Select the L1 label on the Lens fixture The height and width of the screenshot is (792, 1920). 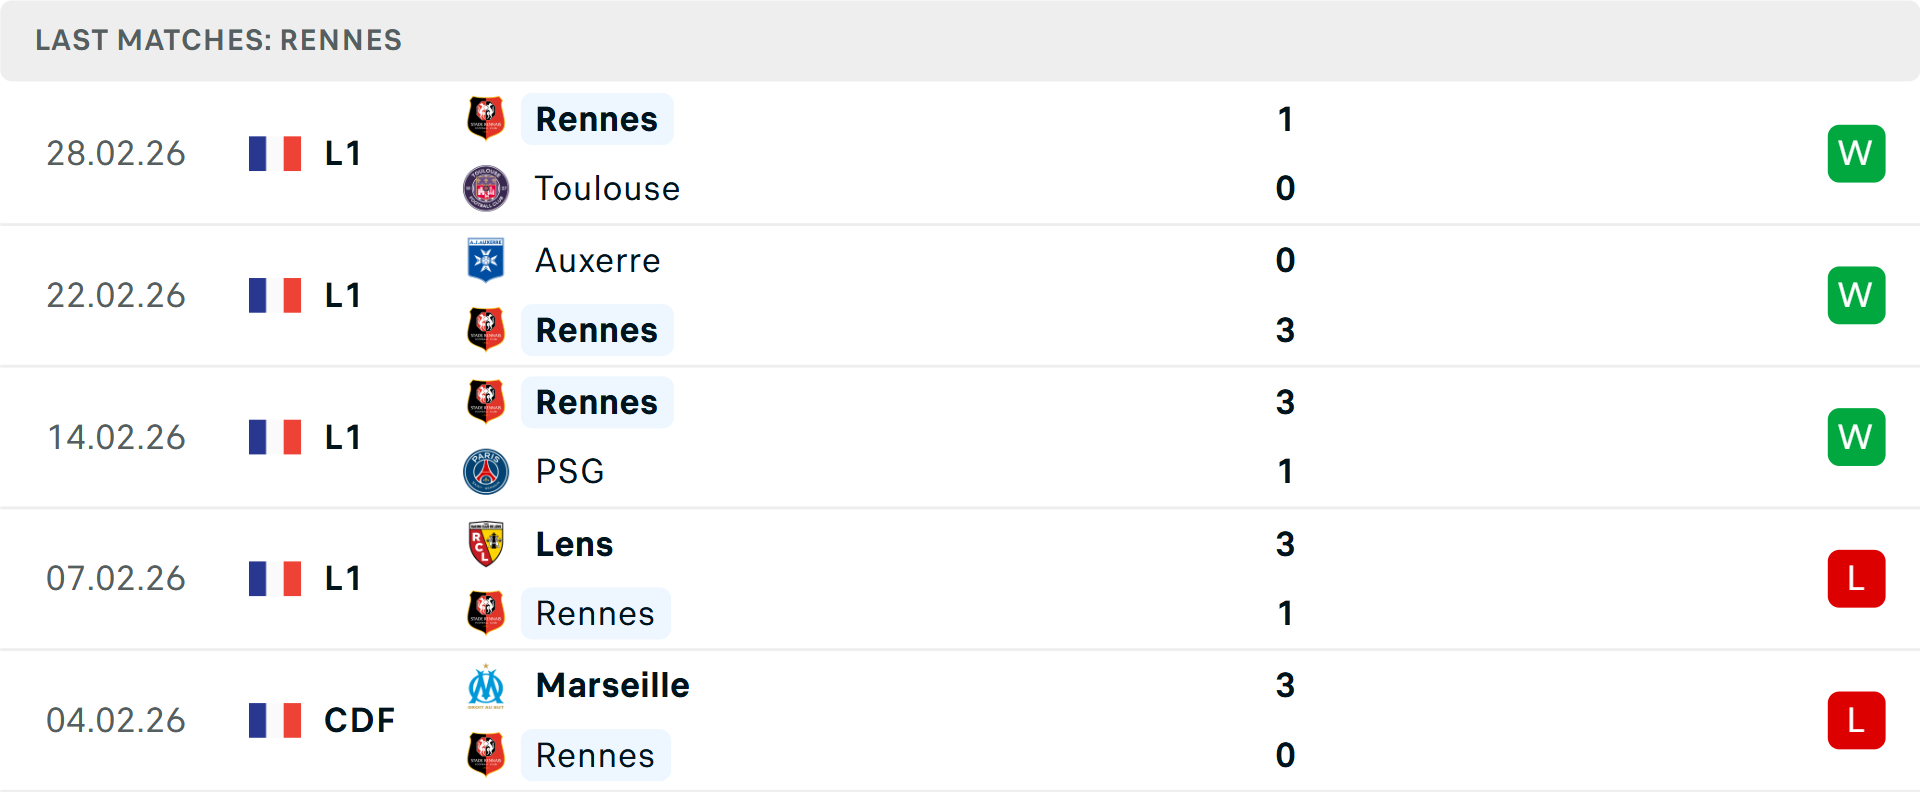point(342,578)
